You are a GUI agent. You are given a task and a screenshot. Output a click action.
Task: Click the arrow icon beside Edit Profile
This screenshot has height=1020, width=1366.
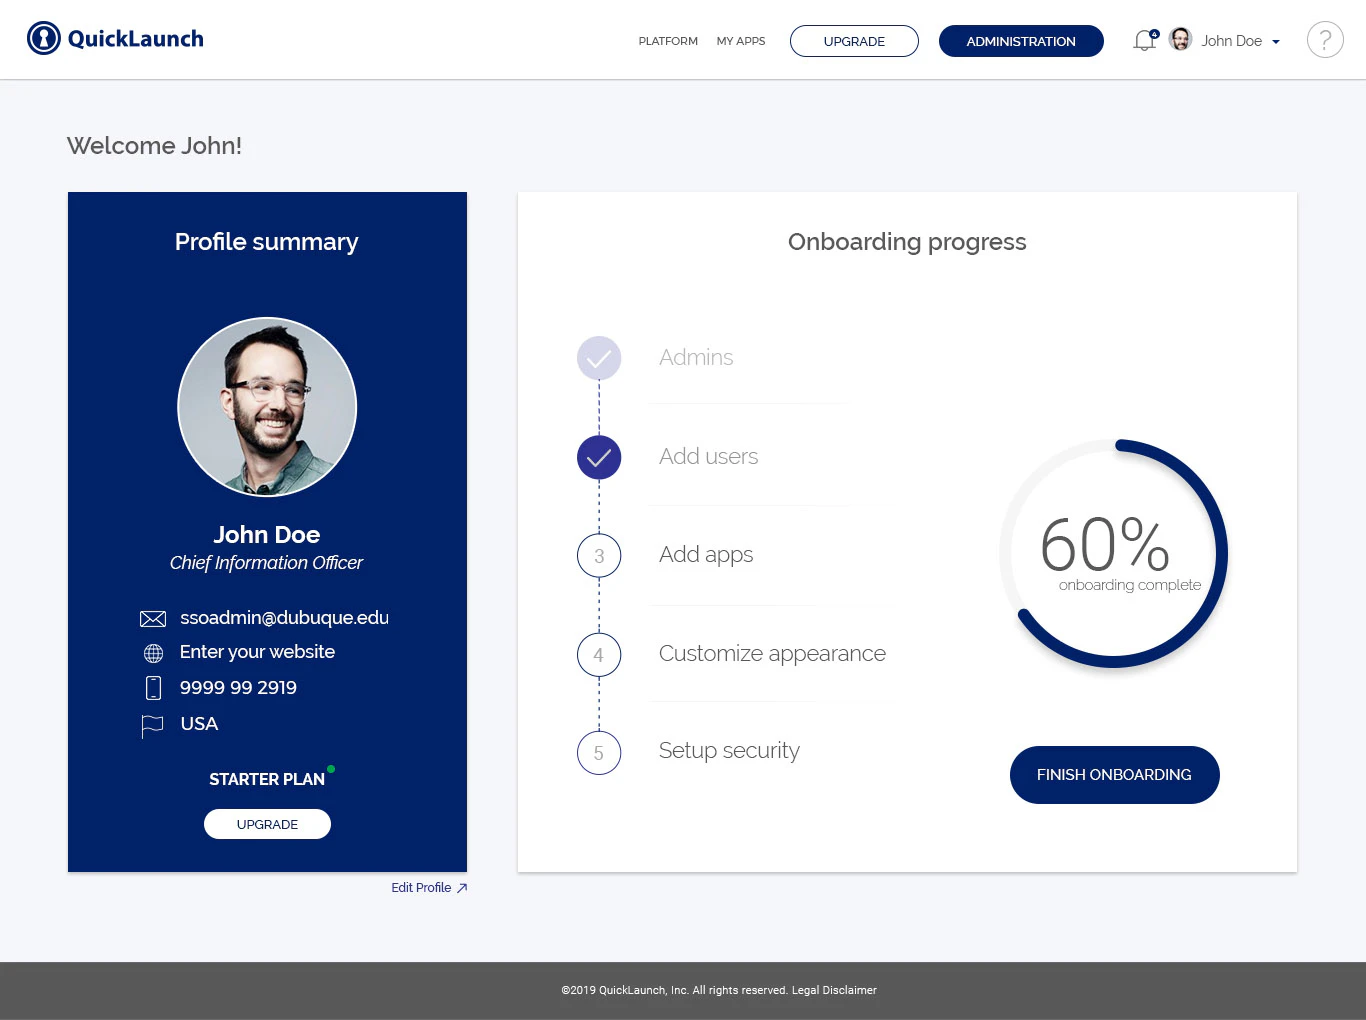(x=461, y=887)
